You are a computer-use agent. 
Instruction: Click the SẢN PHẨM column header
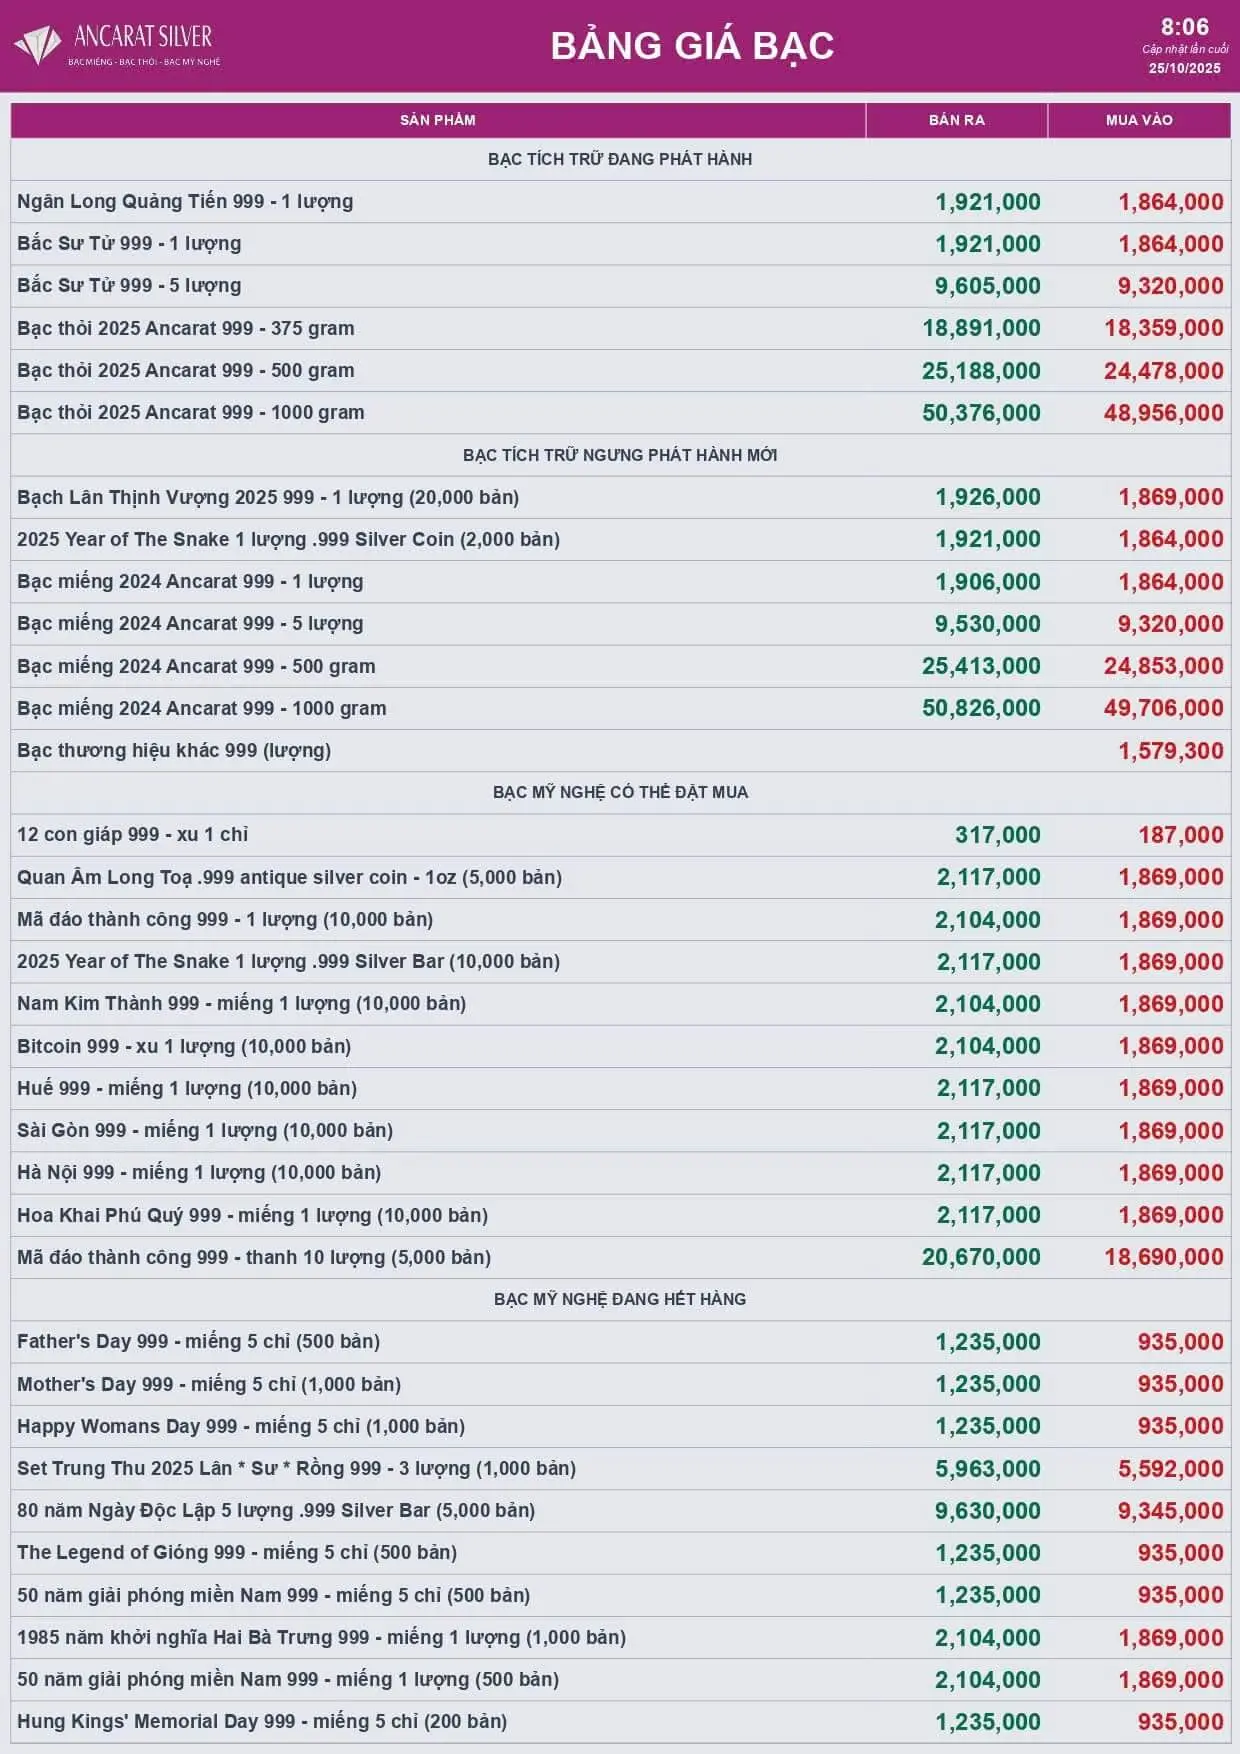[x=437, y=120]
